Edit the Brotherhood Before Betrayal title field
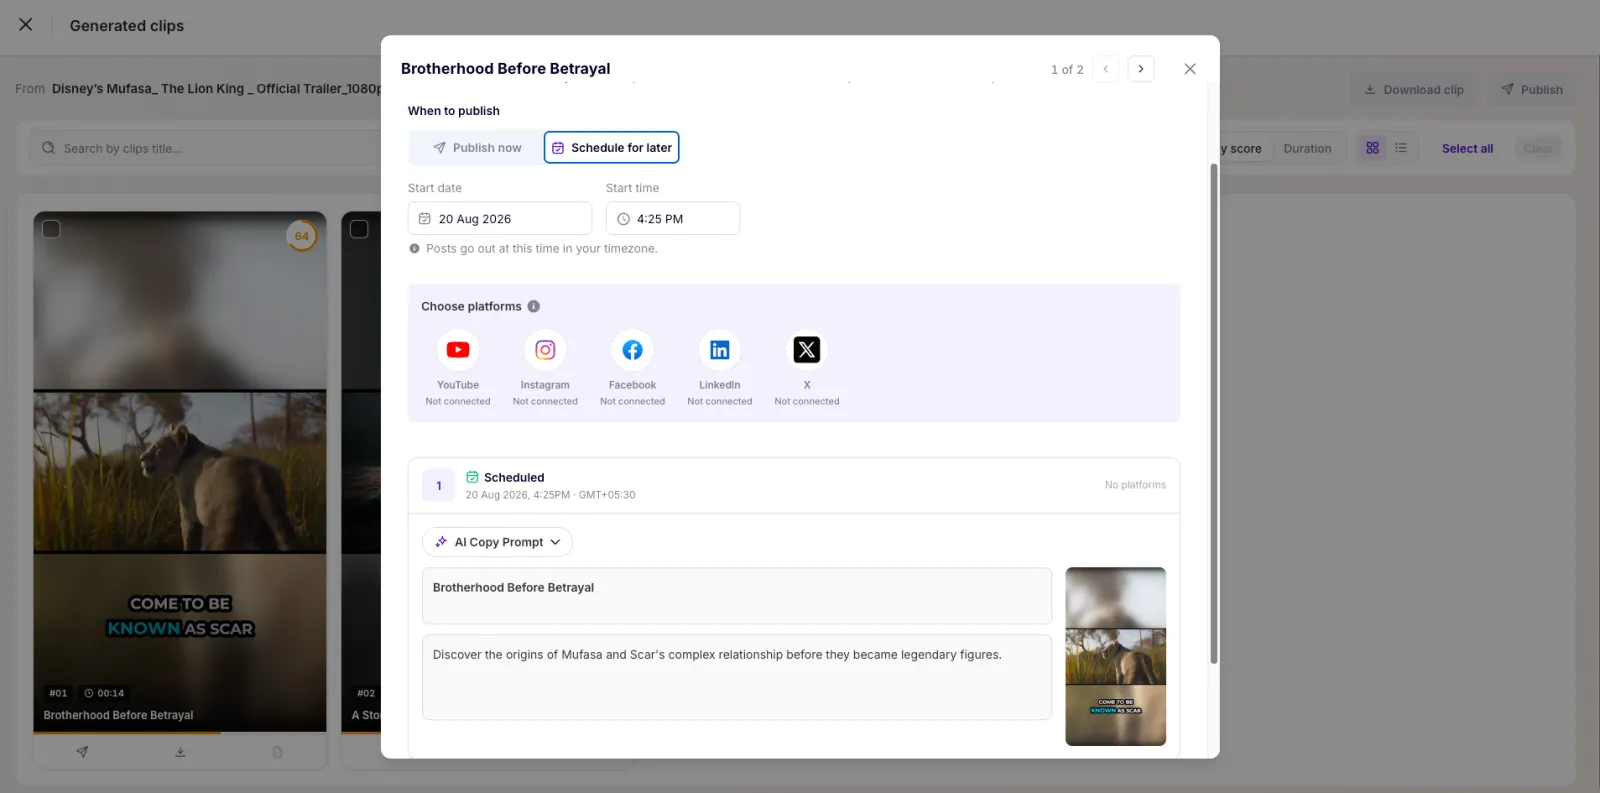 (x=737, y=596)
